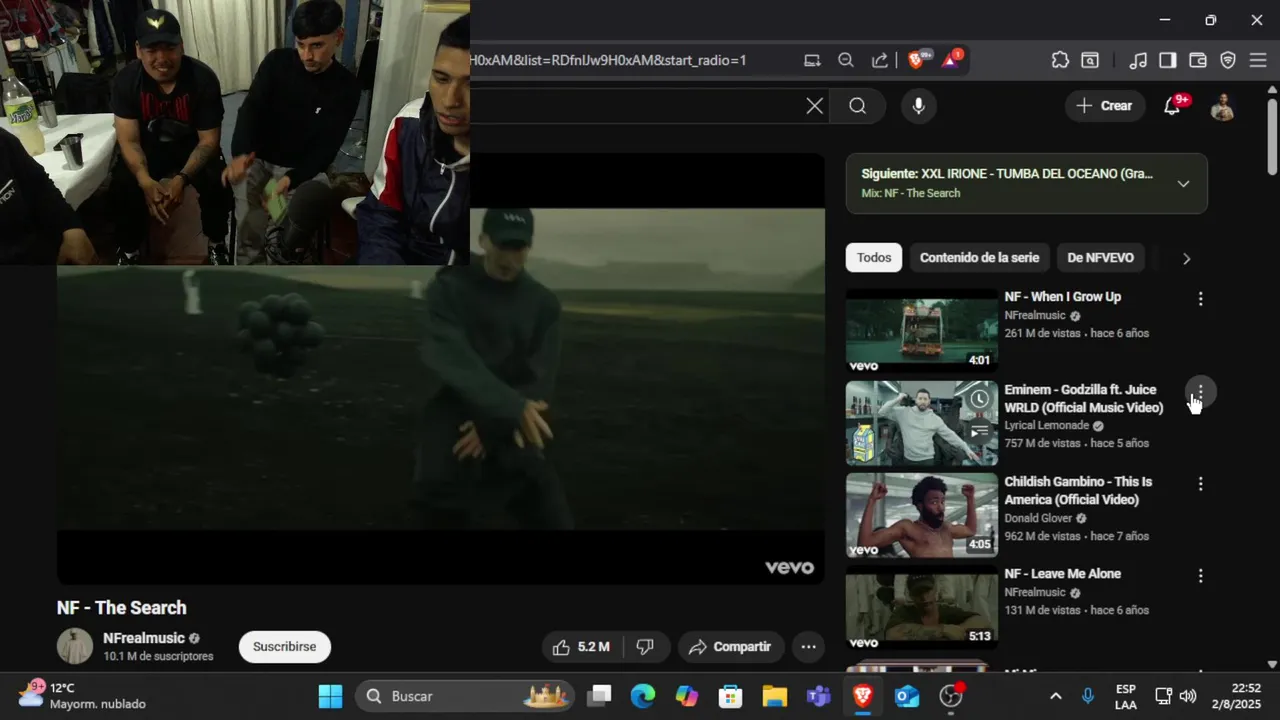
Task: Open options menu for NF - Leave Me Alone
Action: tap(1201, 576)
